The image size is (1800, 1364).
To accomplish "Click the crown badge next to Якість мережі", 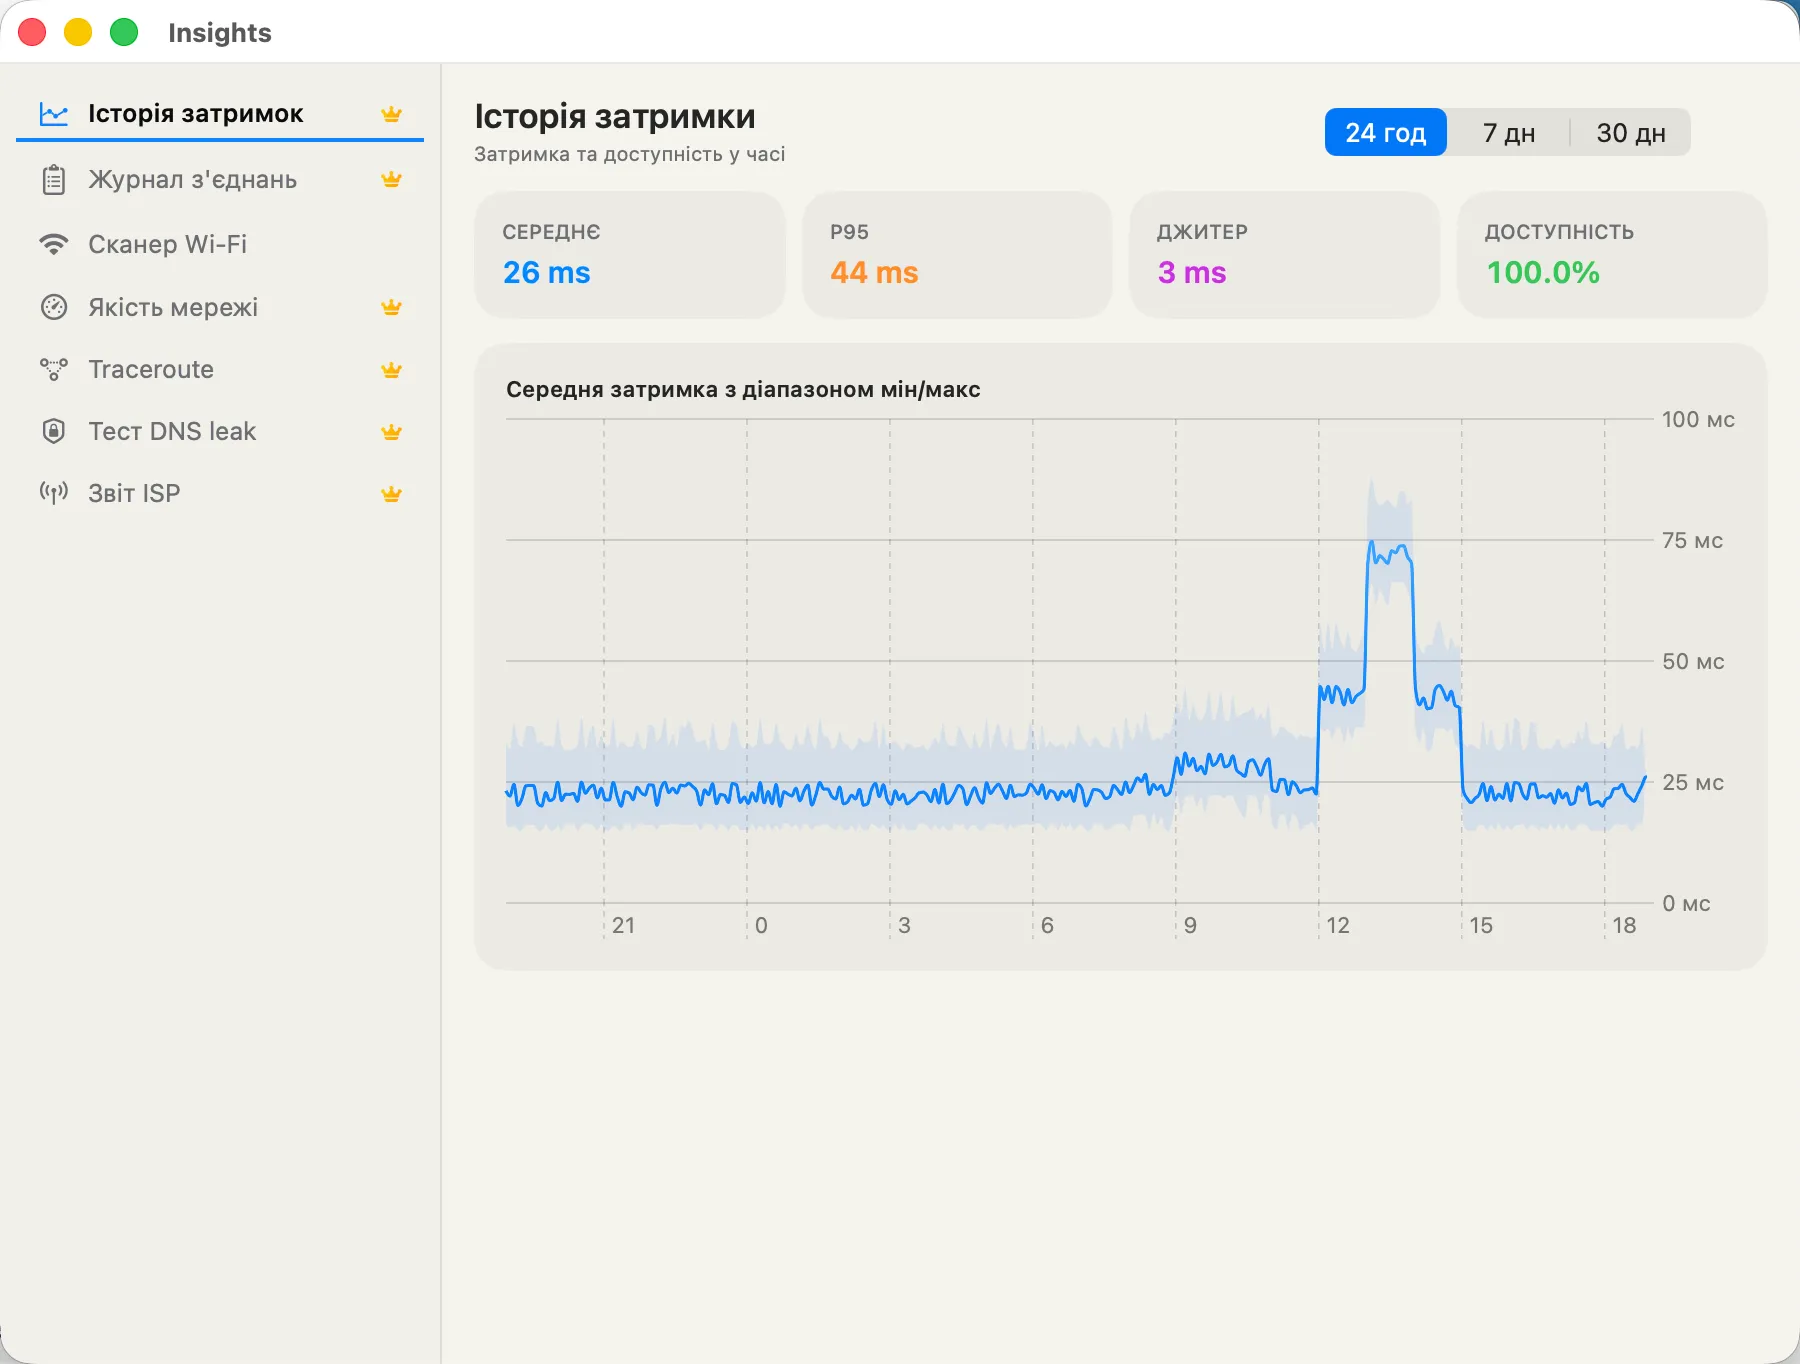I will point(392,307).
